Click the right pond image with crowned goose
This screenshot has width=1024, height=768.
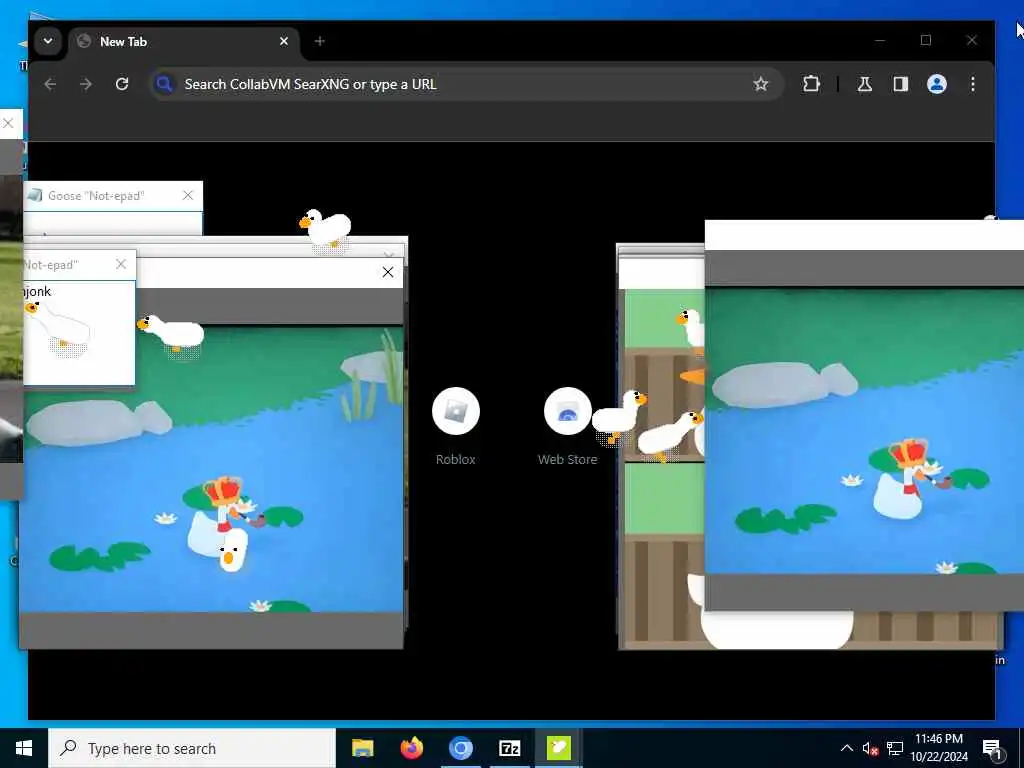click(864, 431)
